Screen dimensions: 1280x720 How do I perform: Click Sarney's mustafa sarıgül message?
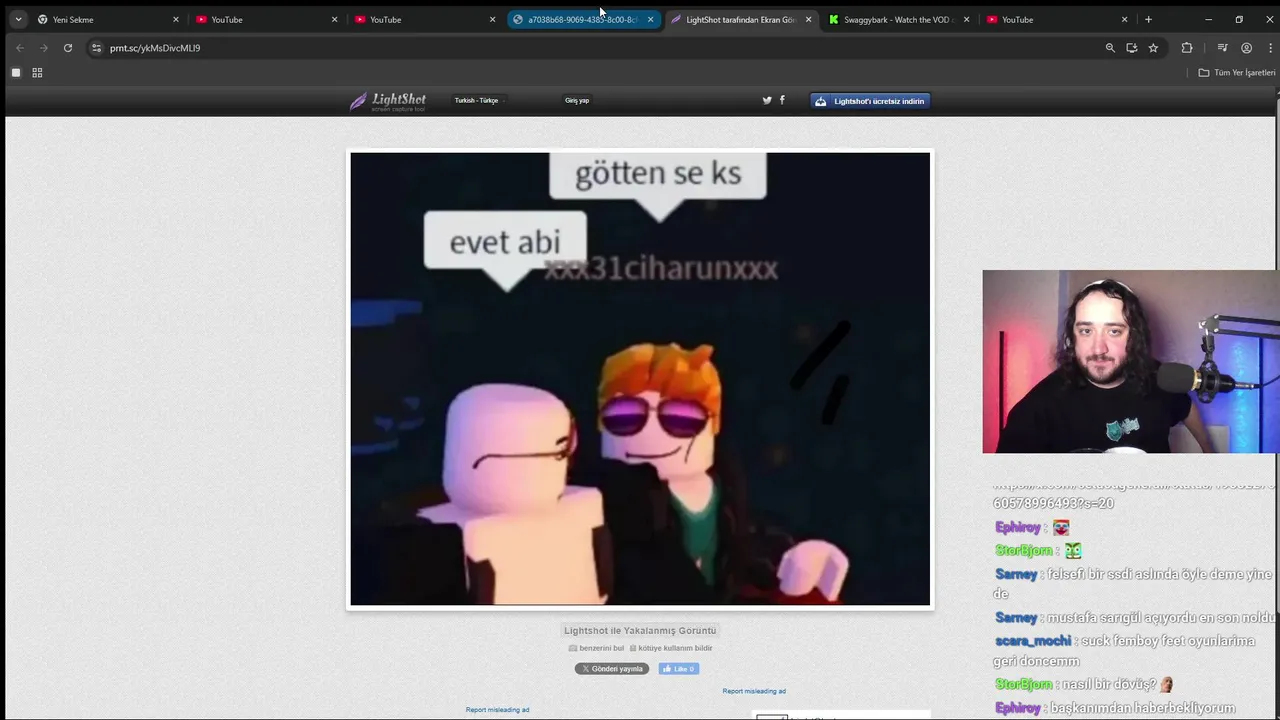(x=1135, y=618)
